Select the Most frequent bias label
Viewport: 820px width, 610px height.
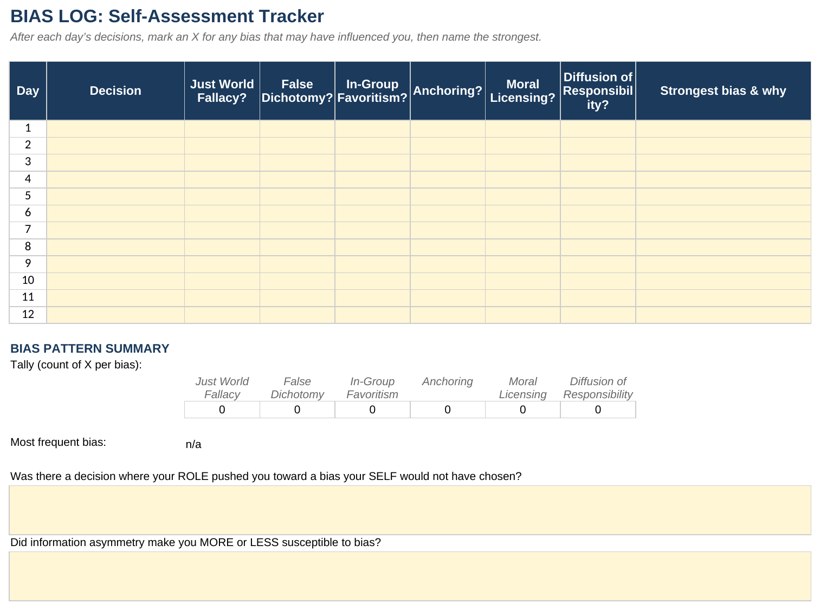(58, 442)
